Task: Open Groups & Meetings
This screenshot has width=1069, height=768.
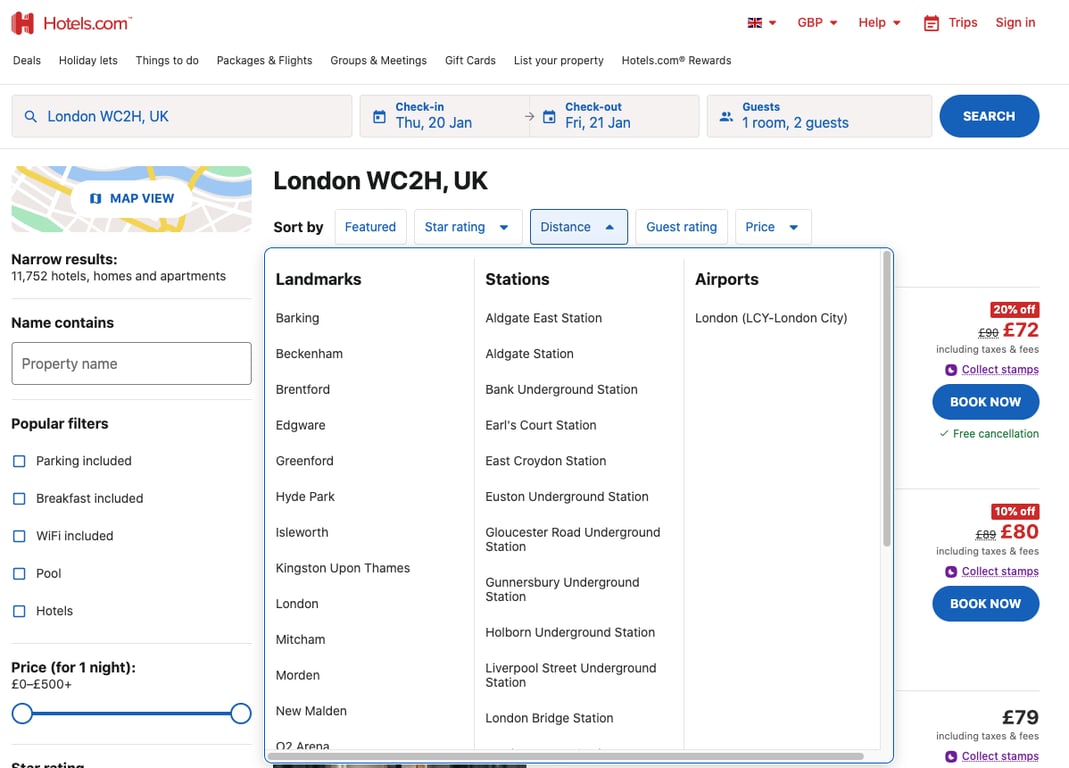Action: [x=378, y=61]
